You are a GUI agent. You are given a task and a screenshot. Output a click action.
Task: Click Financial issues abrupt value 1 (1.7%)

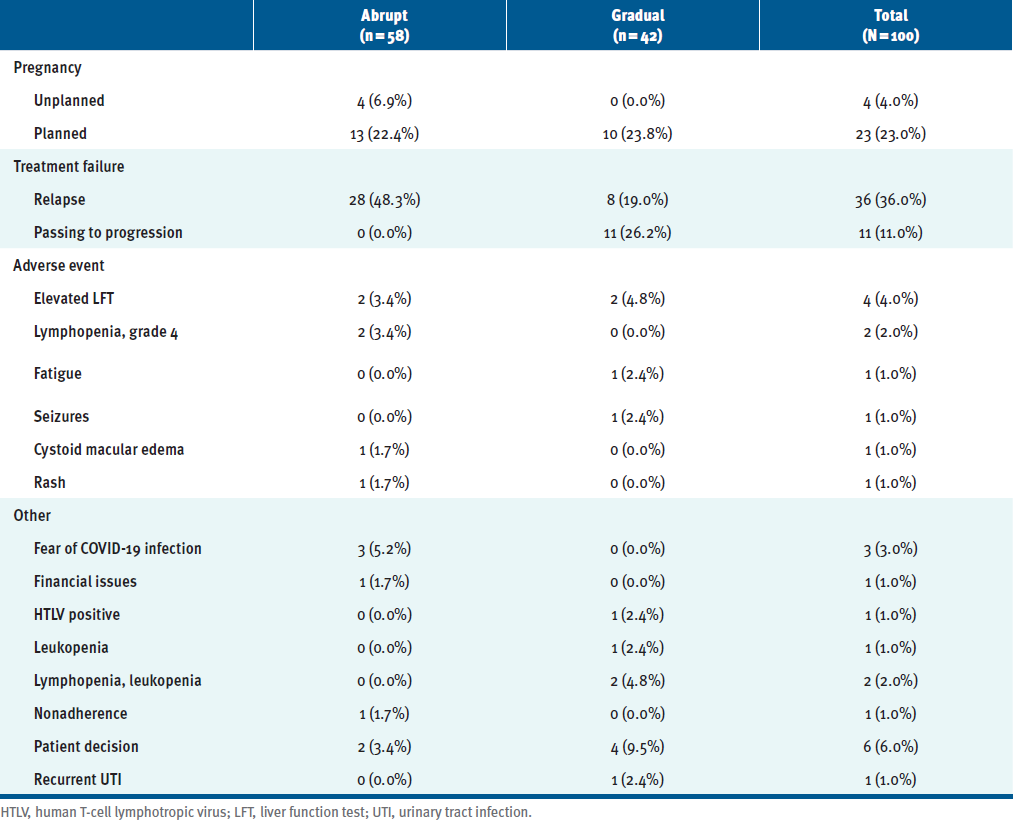click(384, 582)
